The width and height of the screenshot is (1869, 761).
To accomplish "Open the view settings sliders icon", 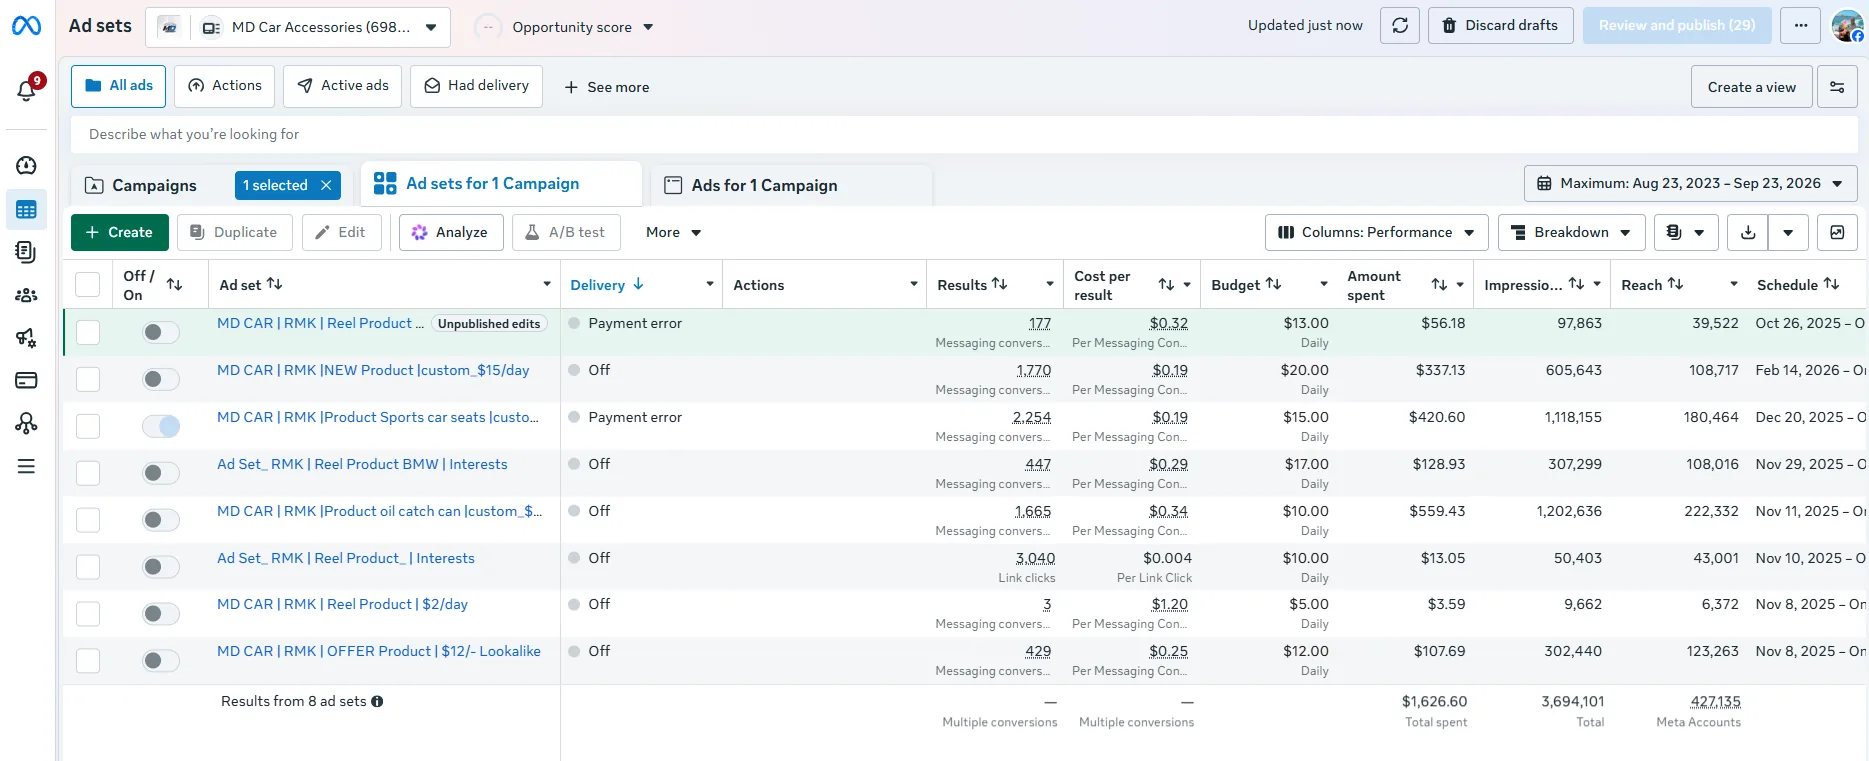I will 1837,87.
